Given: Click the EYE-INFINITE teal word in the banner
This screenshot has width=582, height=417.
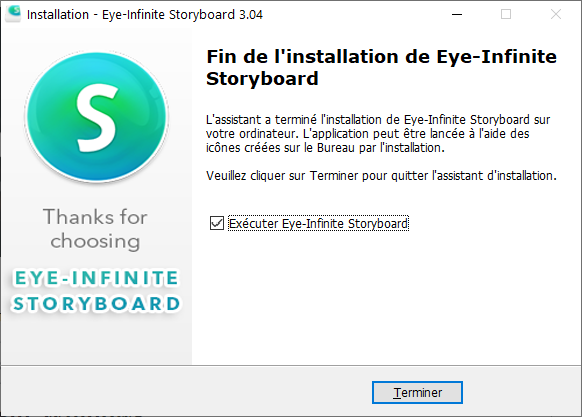Looking at the screenshot, I should click(96, 278).
